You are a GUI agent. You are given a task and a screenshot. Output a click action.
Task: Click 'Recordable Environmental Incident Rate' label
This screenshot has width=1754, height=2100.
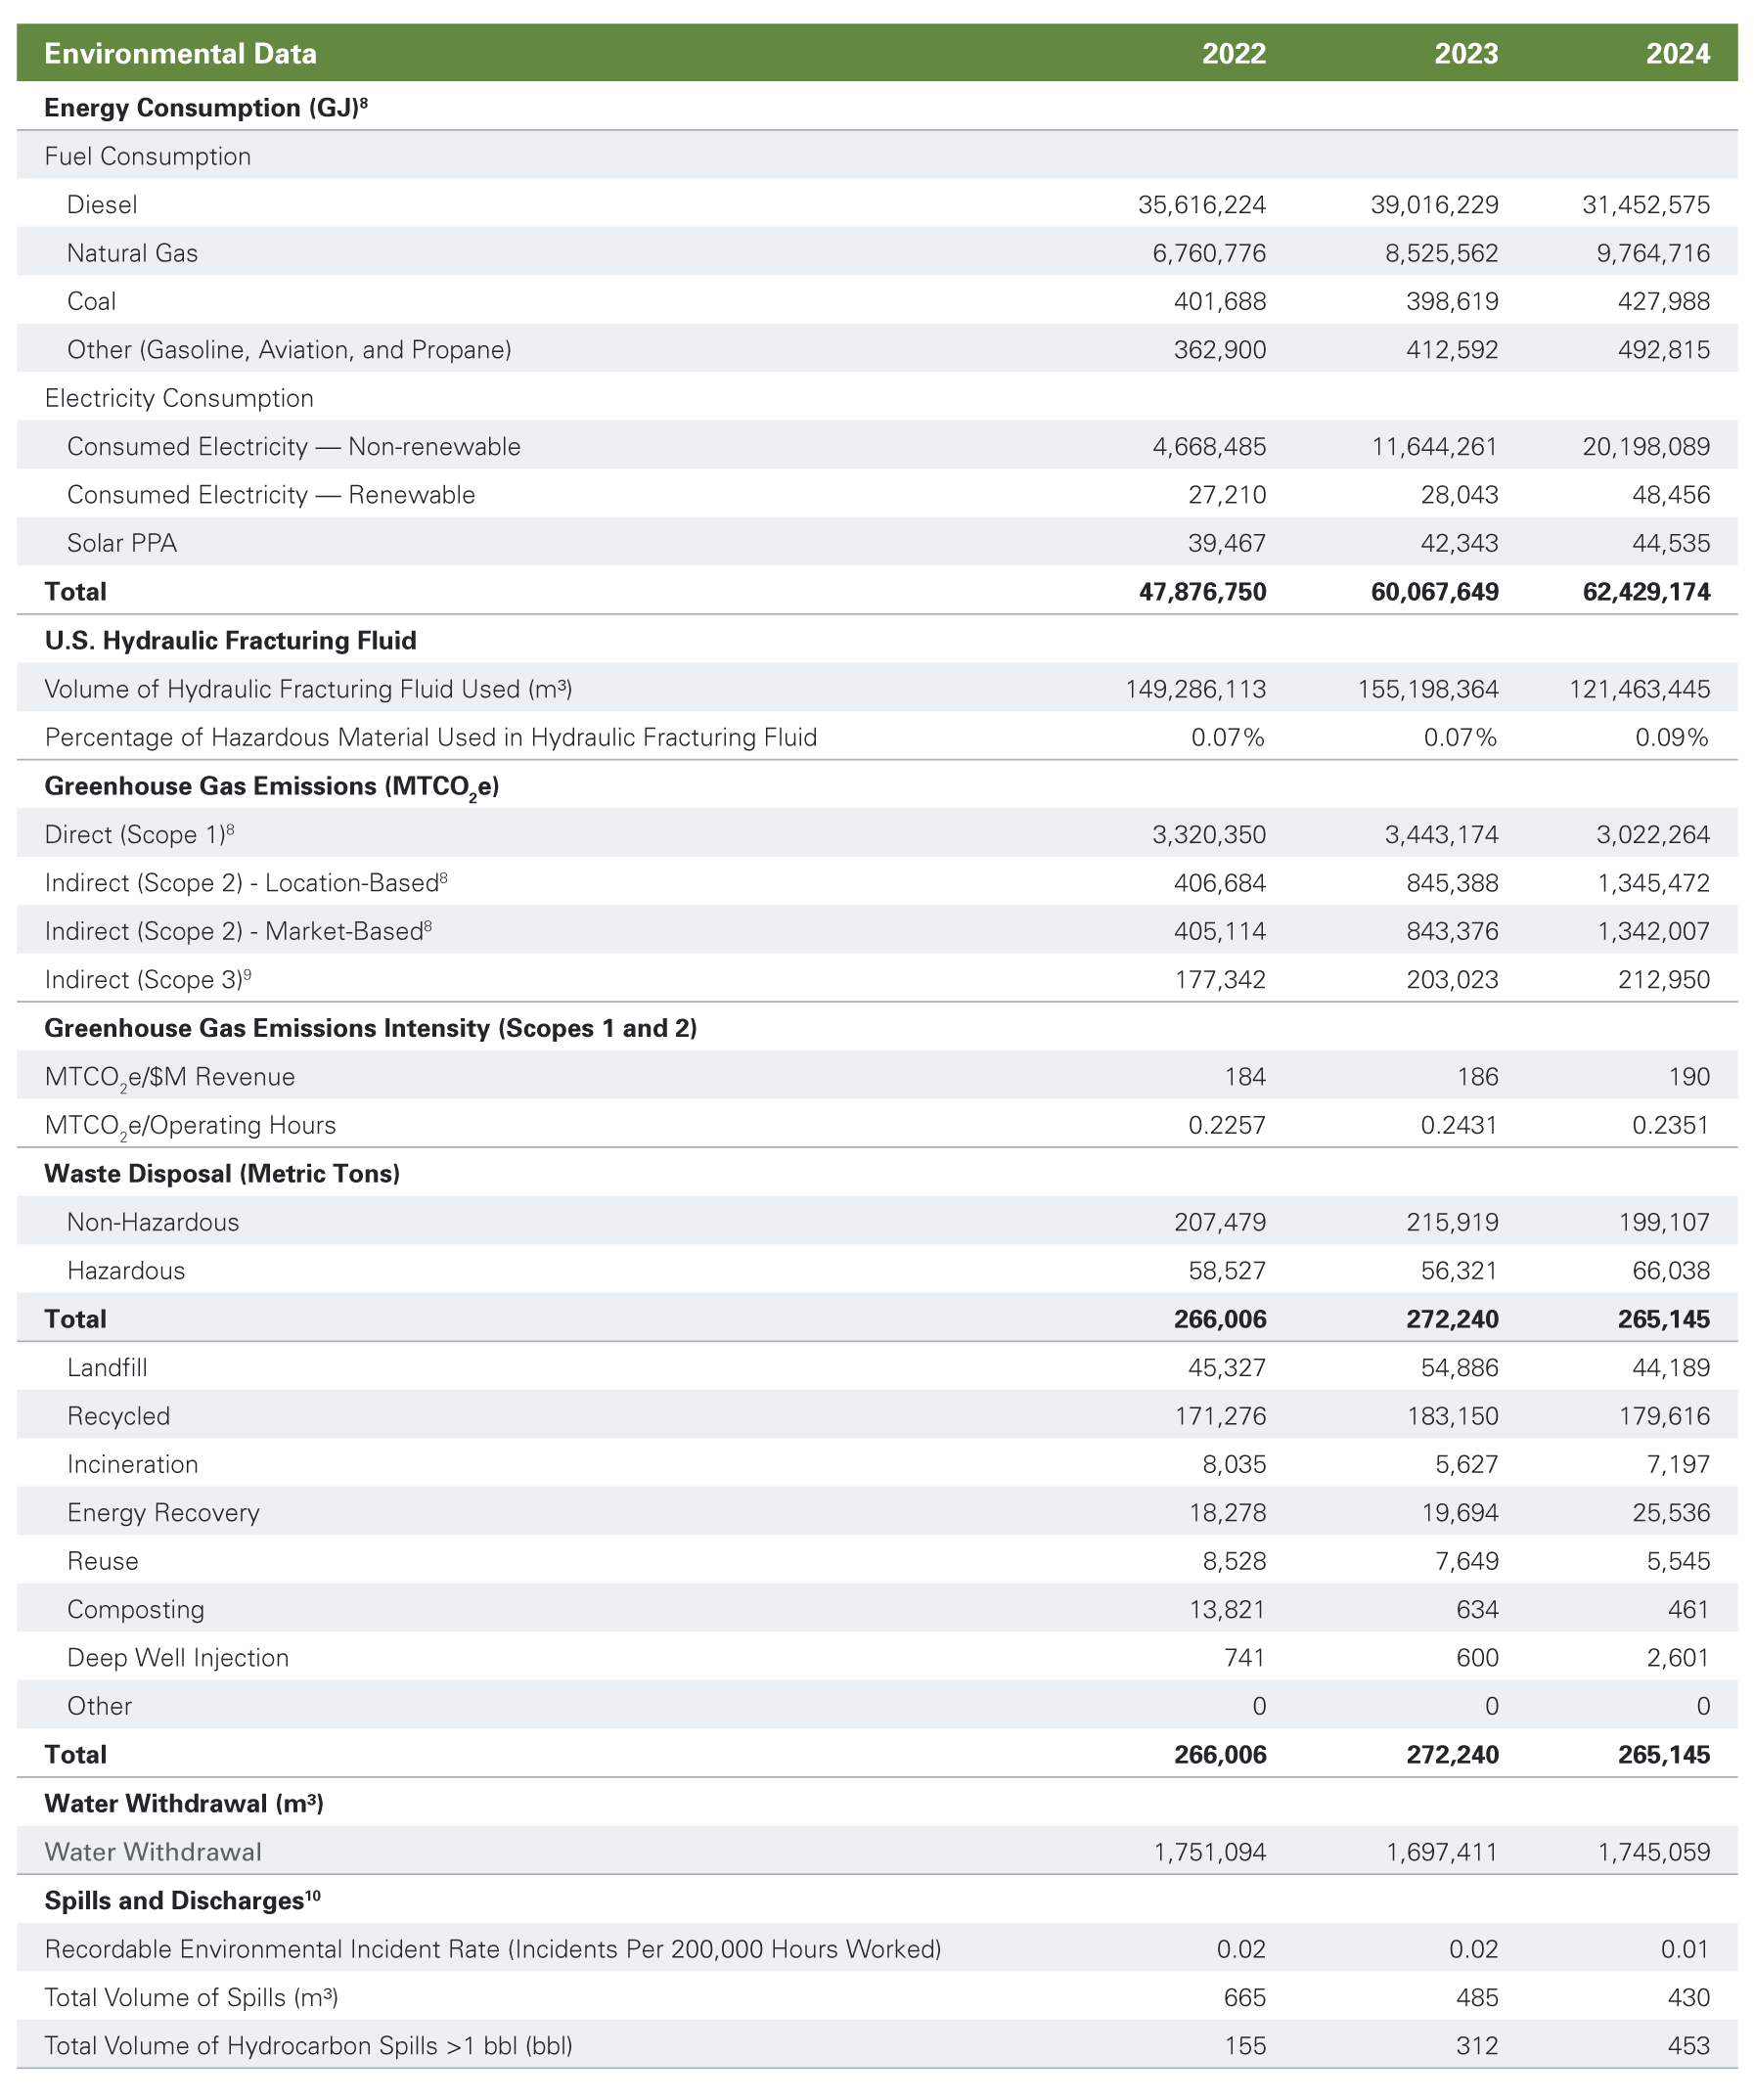493,1949
